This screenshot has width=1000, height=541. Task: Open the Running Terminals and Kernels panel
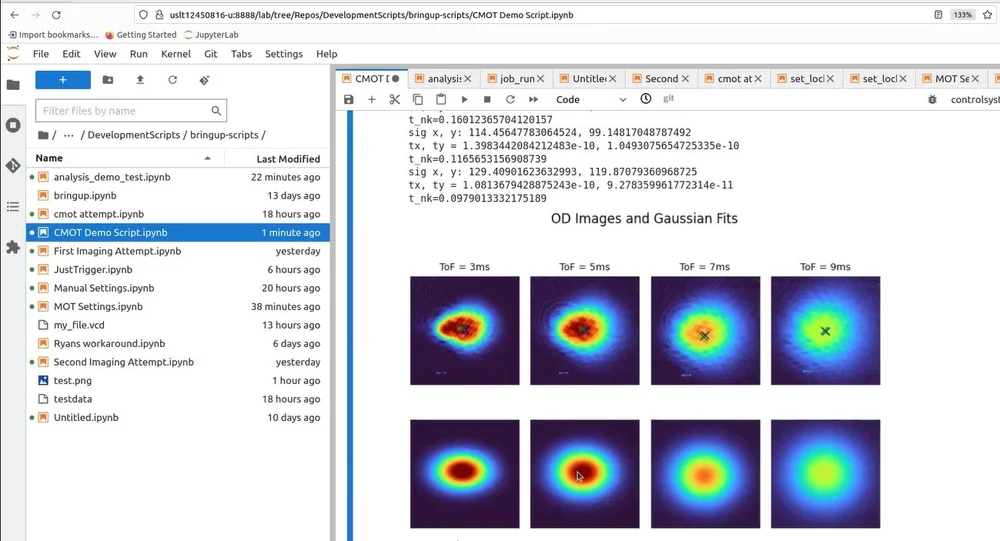pyautogui.click(x=13, y=125)
